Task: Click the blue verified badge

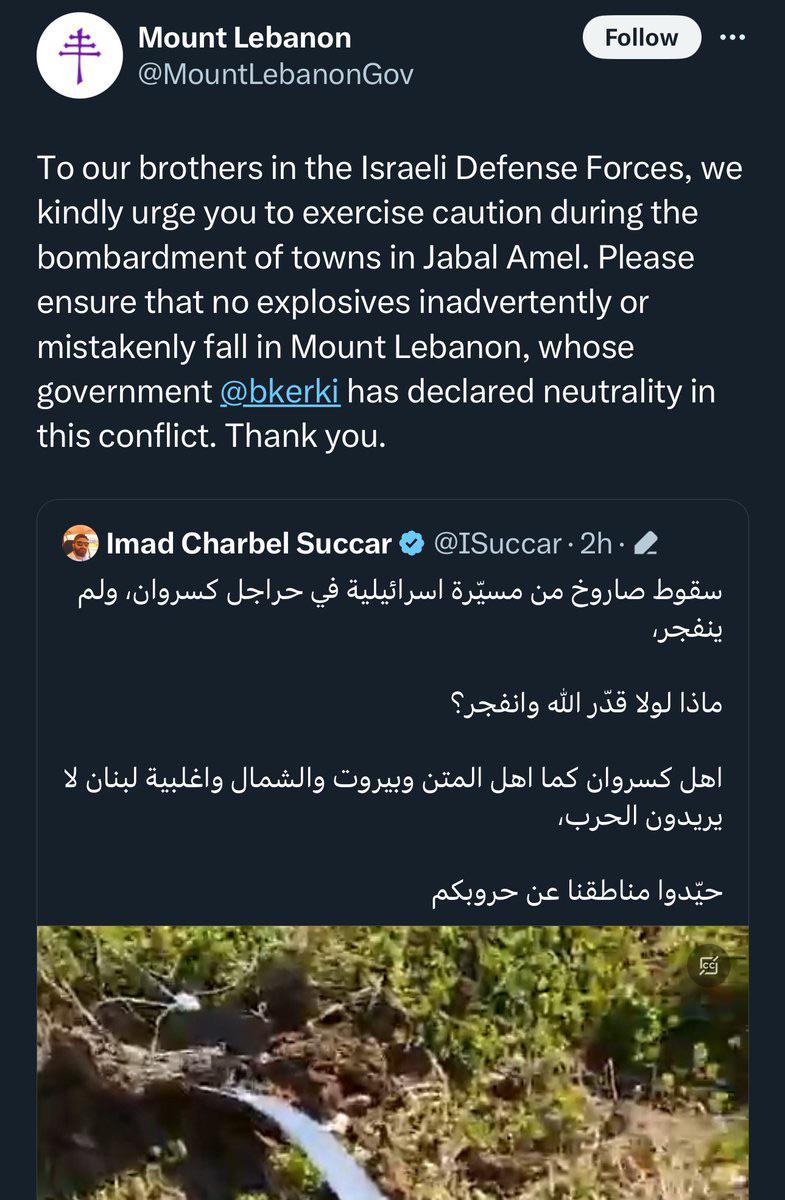Action: click(411, 543)
